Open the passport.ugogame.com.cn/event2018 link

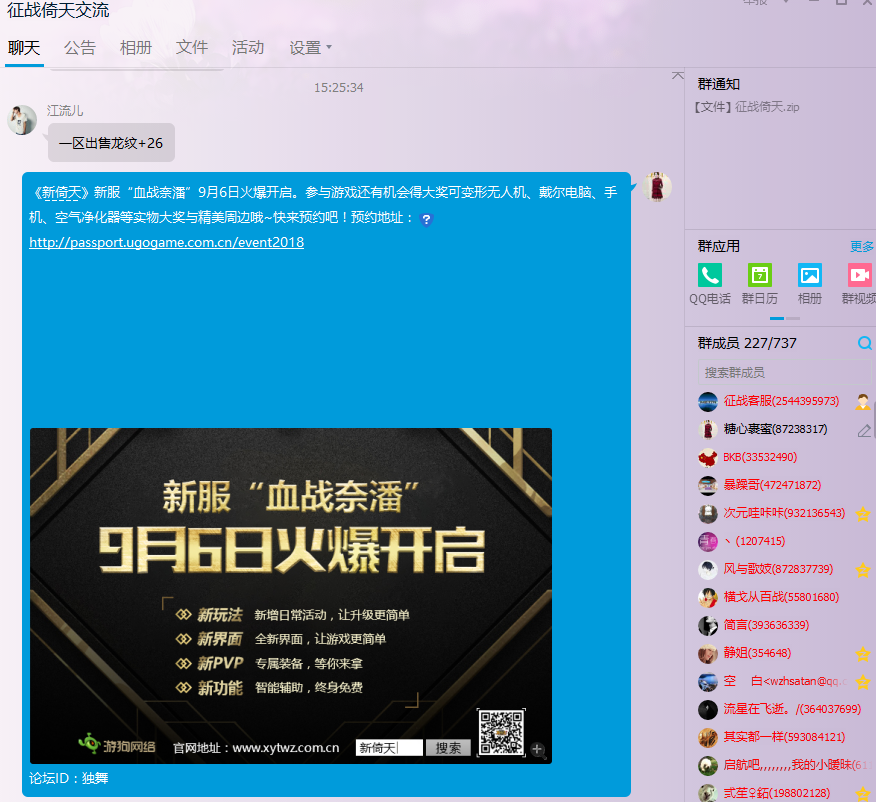166,242
